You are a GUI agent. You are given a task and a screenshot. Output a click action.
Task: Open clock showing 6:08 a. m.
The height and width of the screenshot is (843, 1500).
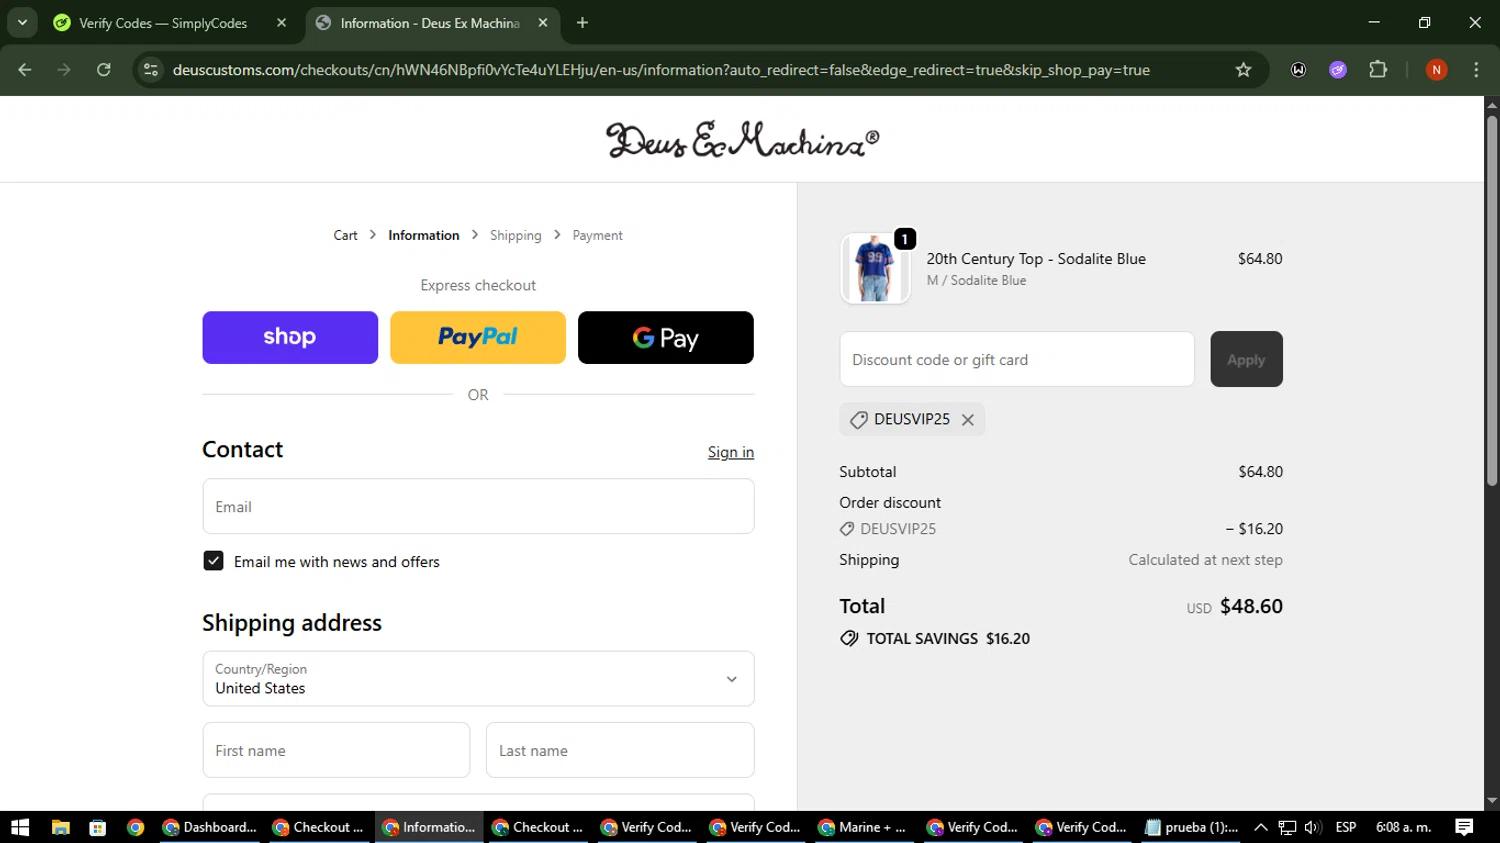point(1404,827)
